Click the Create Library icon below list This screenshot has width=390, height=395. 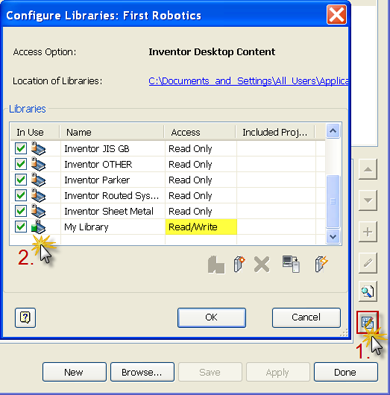tap(239, 264)
